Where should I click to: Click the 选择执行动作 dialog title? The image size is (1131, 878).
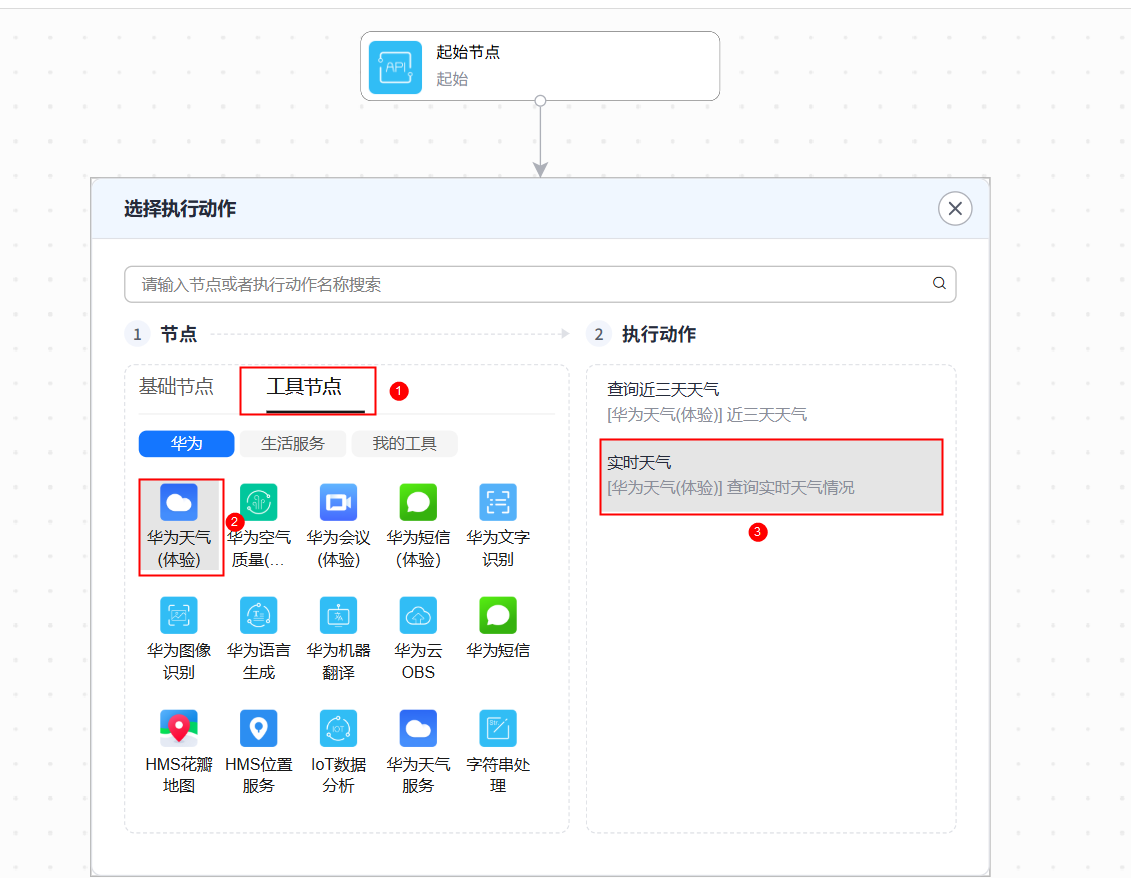click(x=180, y=209)
